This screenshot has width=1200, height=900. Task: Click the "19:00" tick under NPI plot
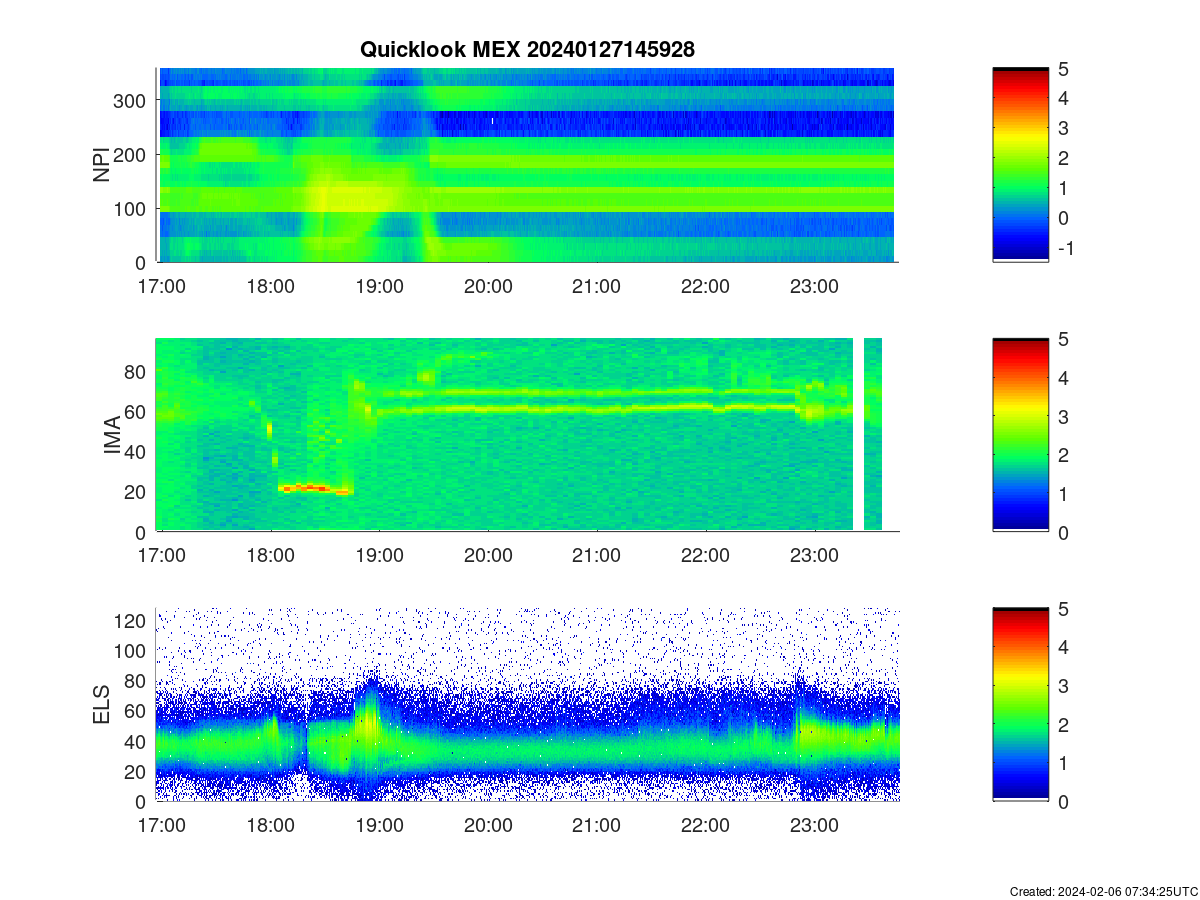[x=380, y=286]
